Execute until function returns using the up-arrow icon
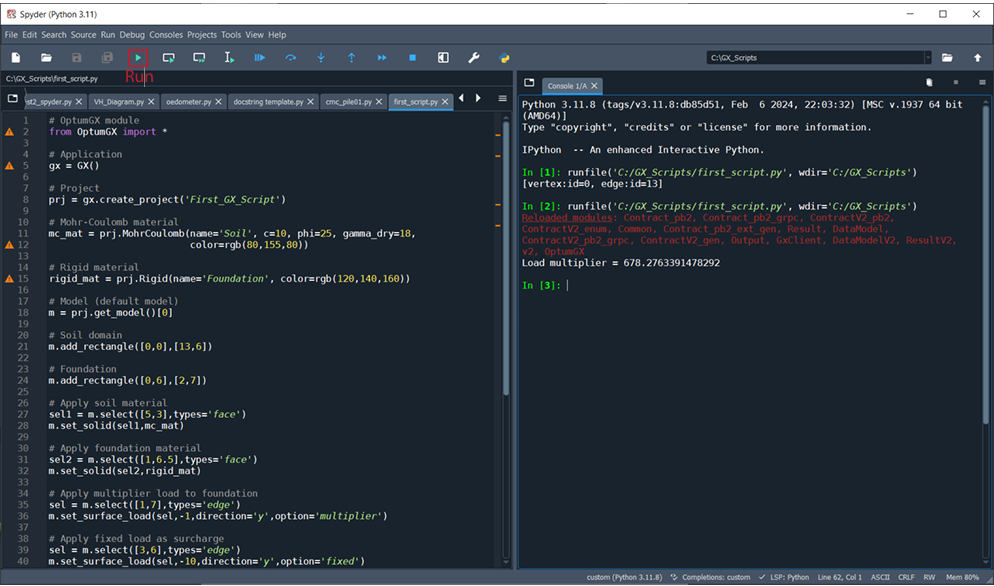Screen dimensions: 994x586 [352, 58]
